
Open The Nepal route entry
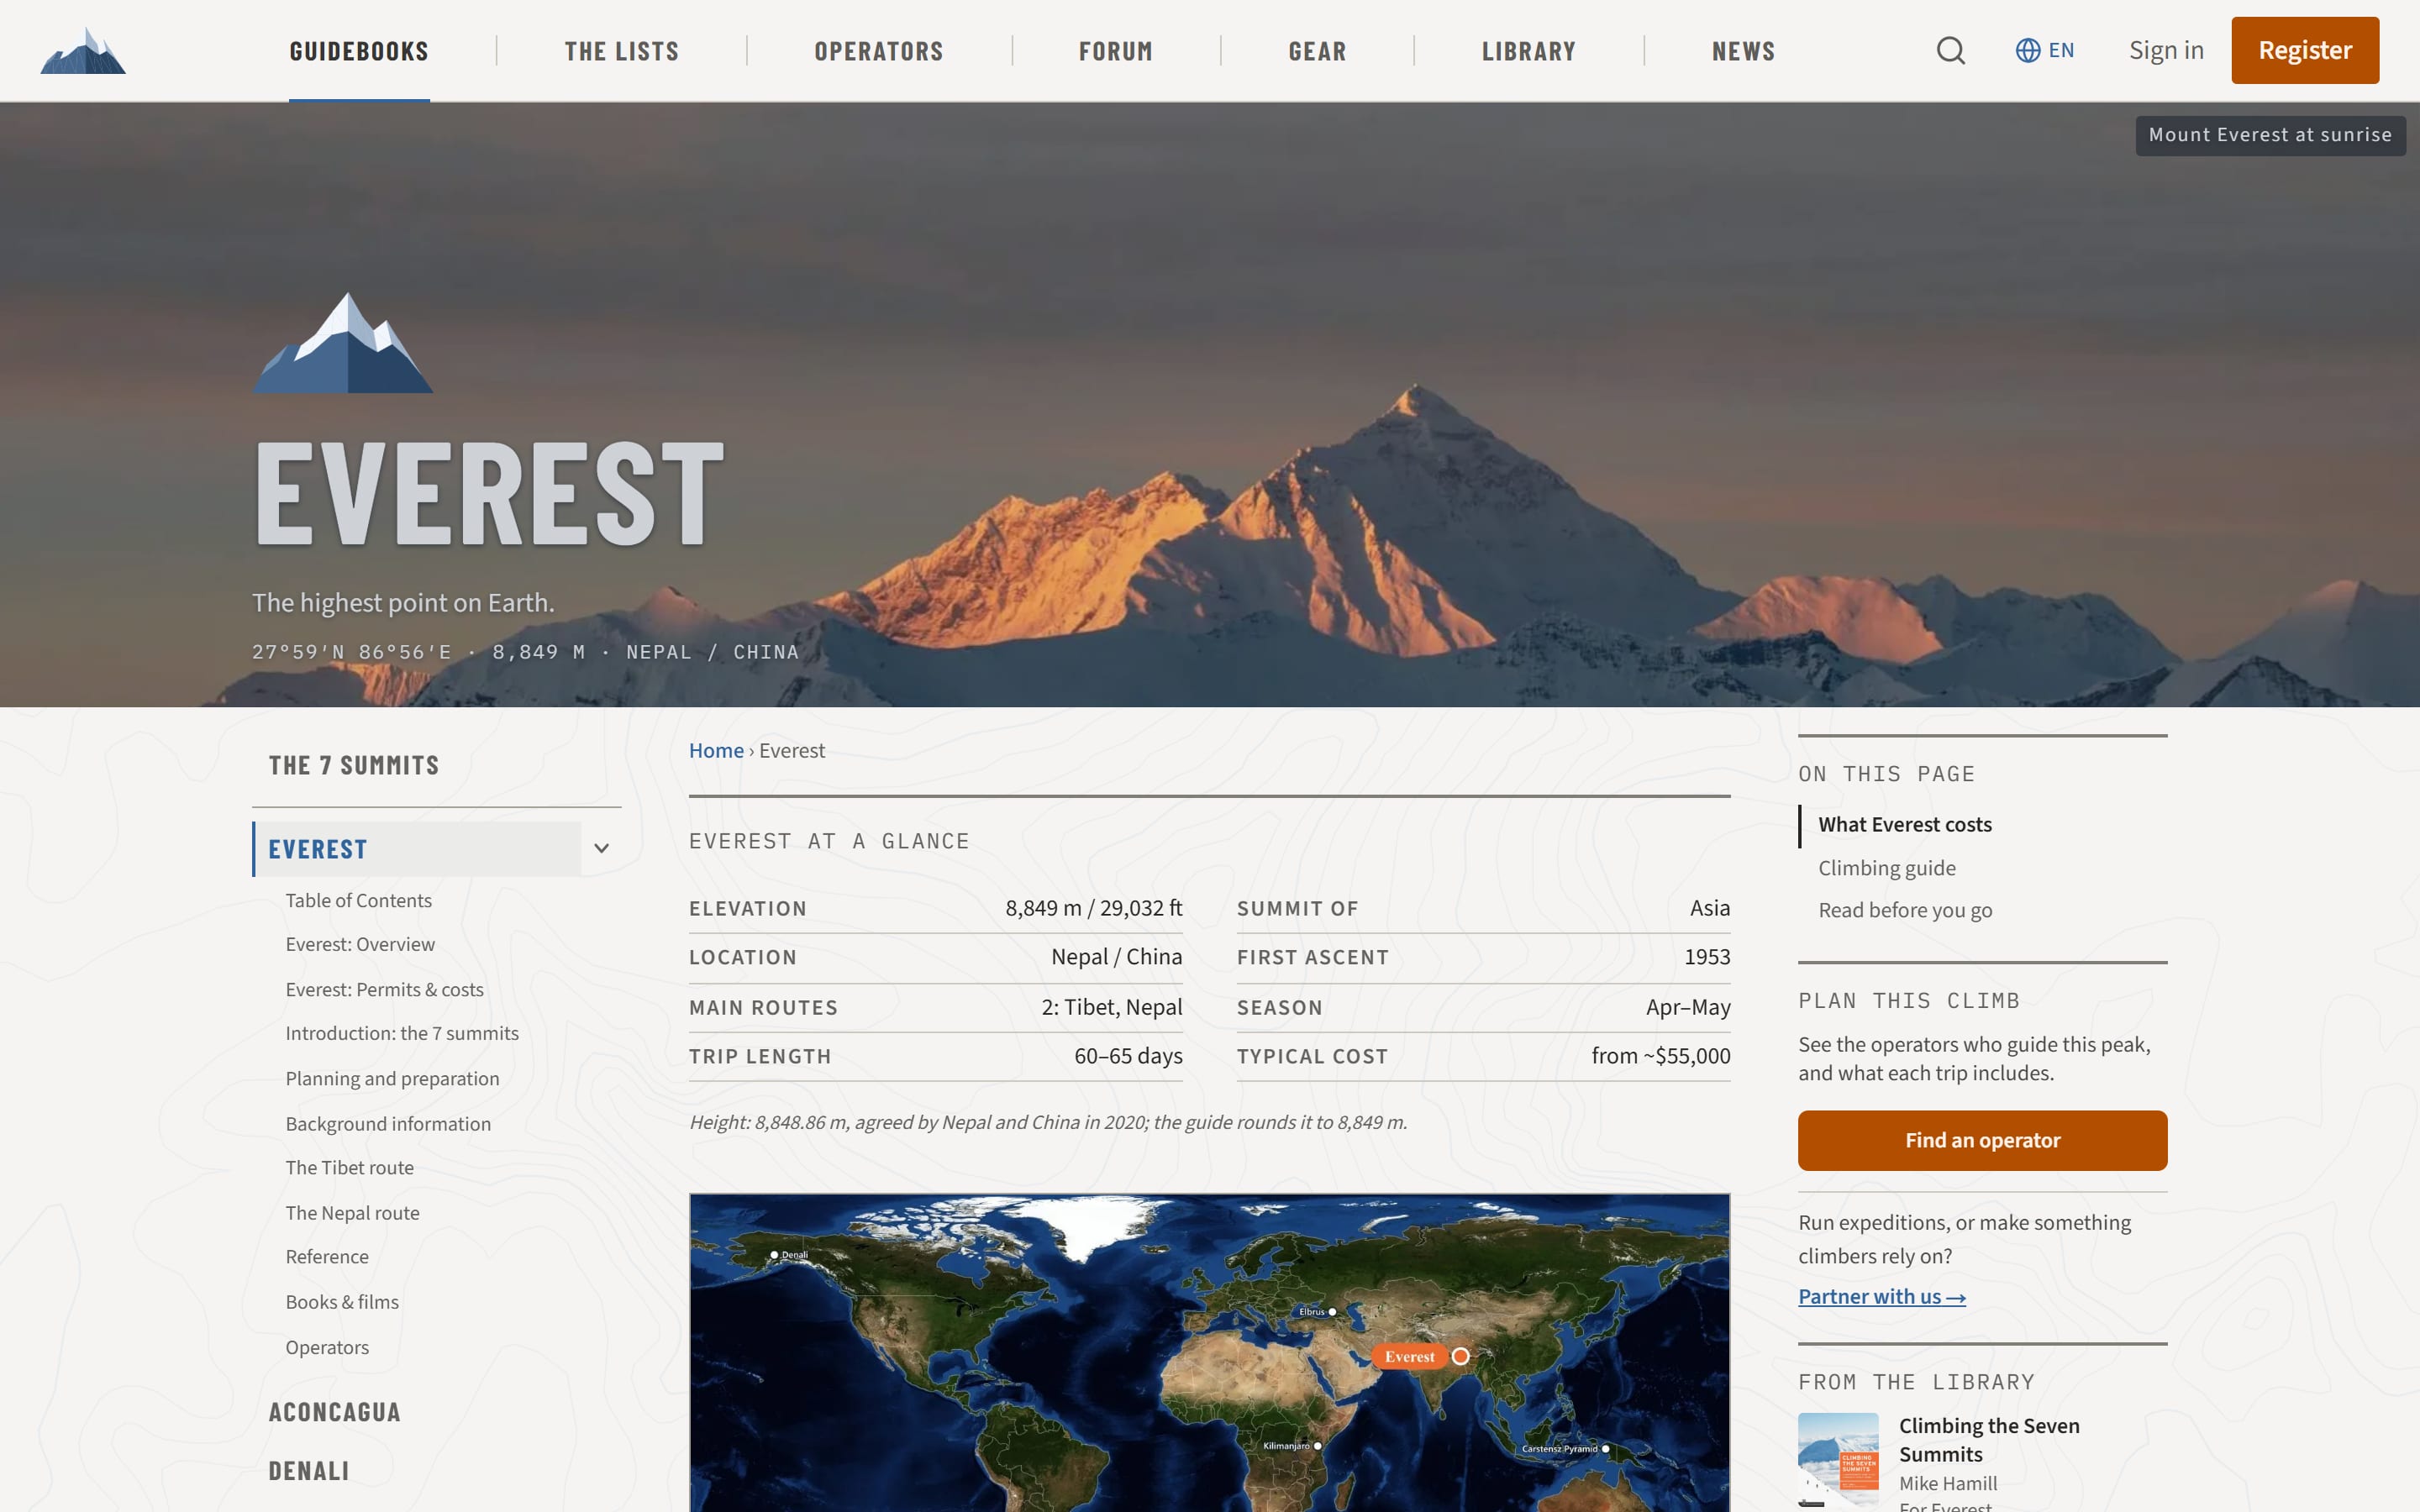pos(352,1213)
